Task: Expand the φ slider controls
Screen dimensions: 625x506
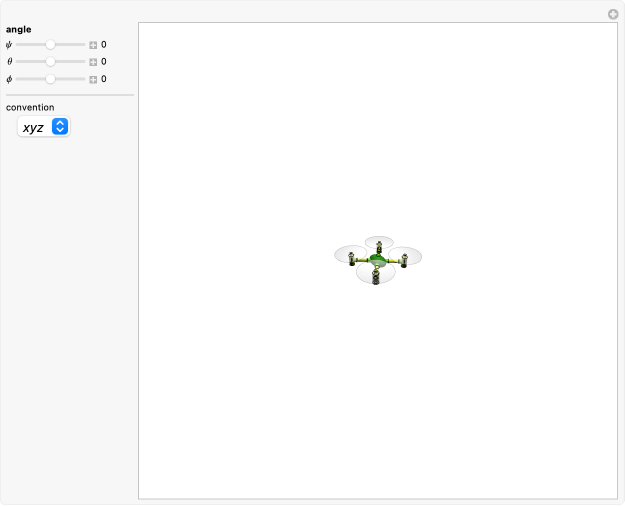Action: tap(93, 79)
